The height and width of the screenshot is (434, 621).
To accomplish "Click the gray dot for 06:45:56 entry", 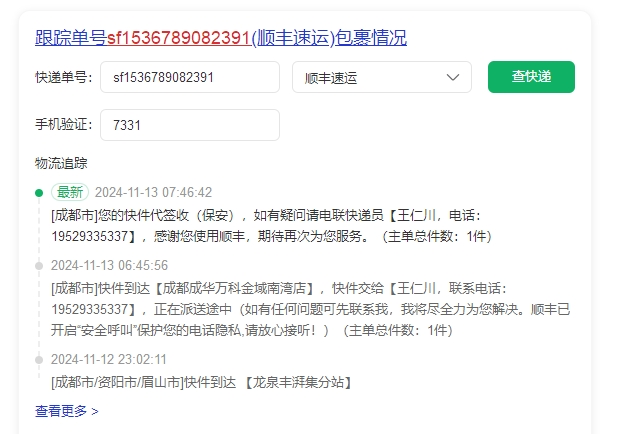I will tap(39, 266).
